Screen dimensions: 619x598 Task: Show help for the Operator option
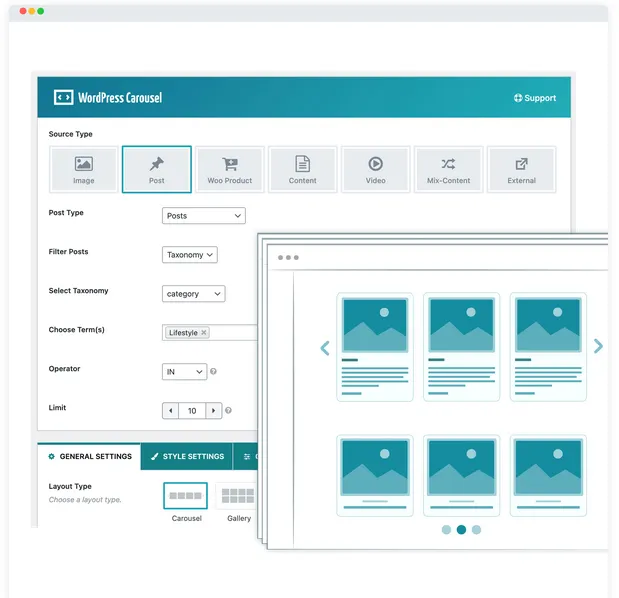[213, 371]
